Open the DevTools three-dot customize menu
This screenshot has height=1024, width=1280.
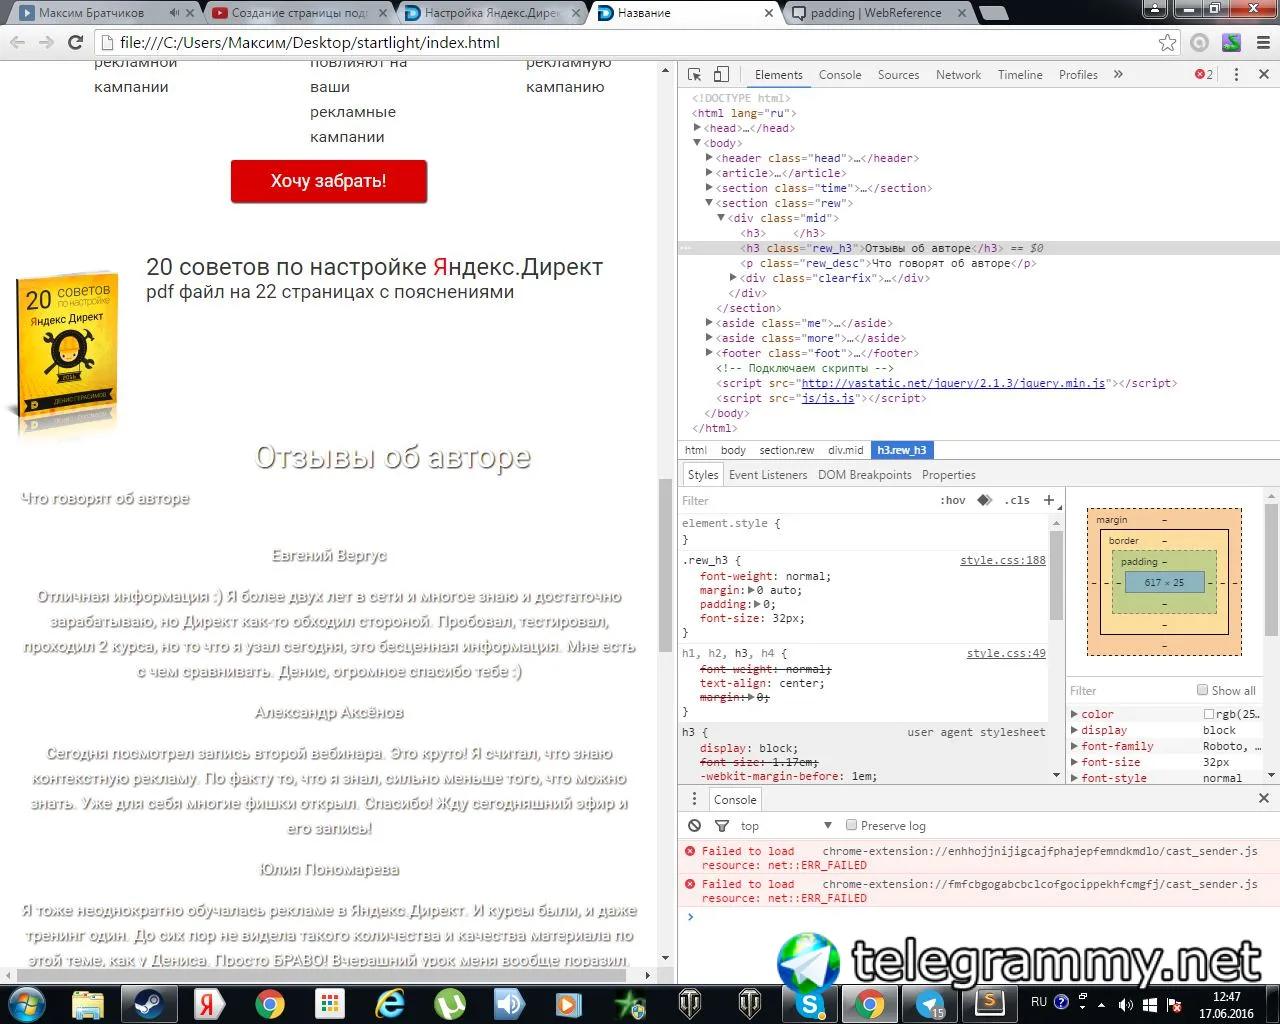point(1236,75)
